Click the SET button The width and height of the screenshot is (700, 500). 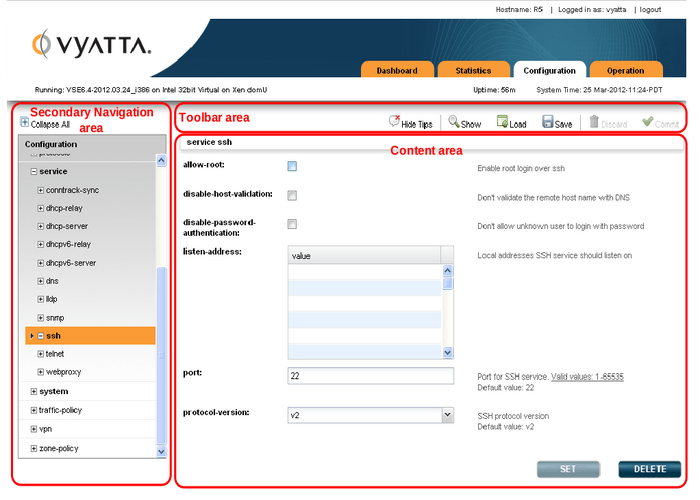568,469
